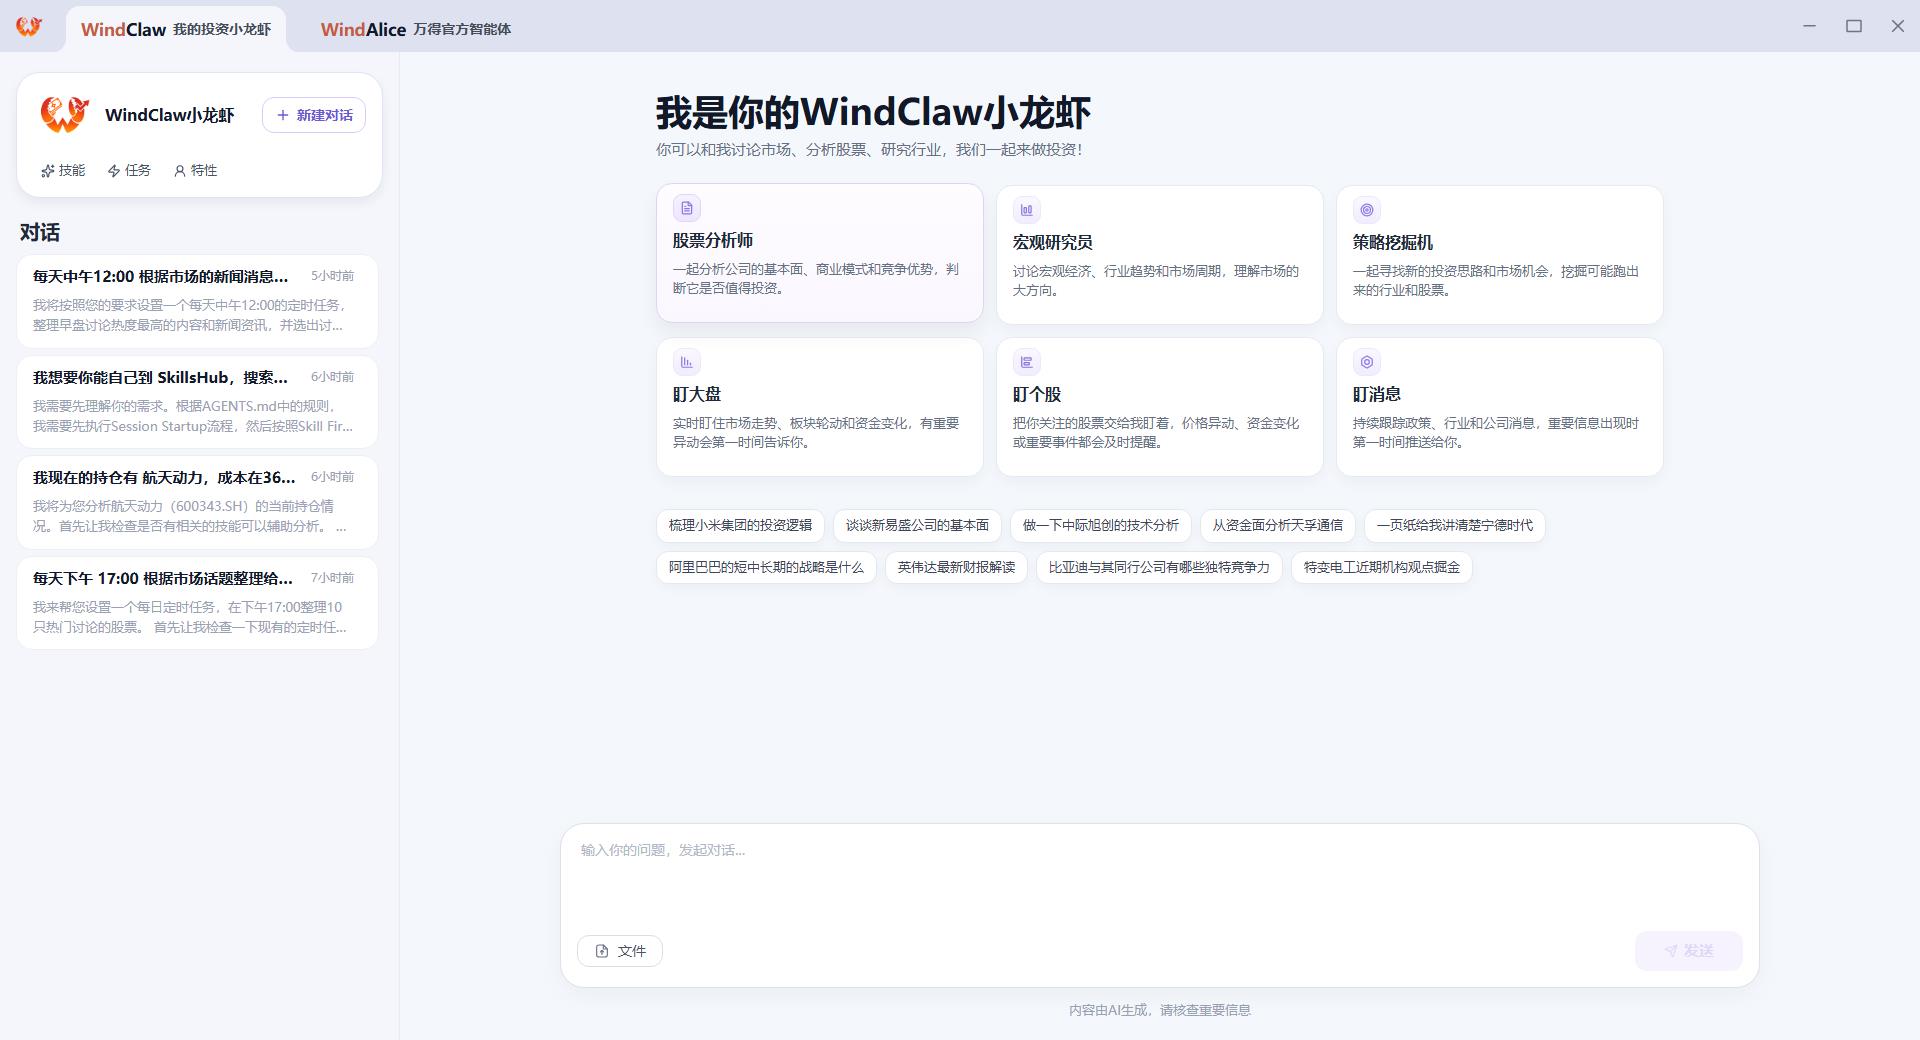Choose prompt 从资金面分析天孚通信

point(1278,525)
